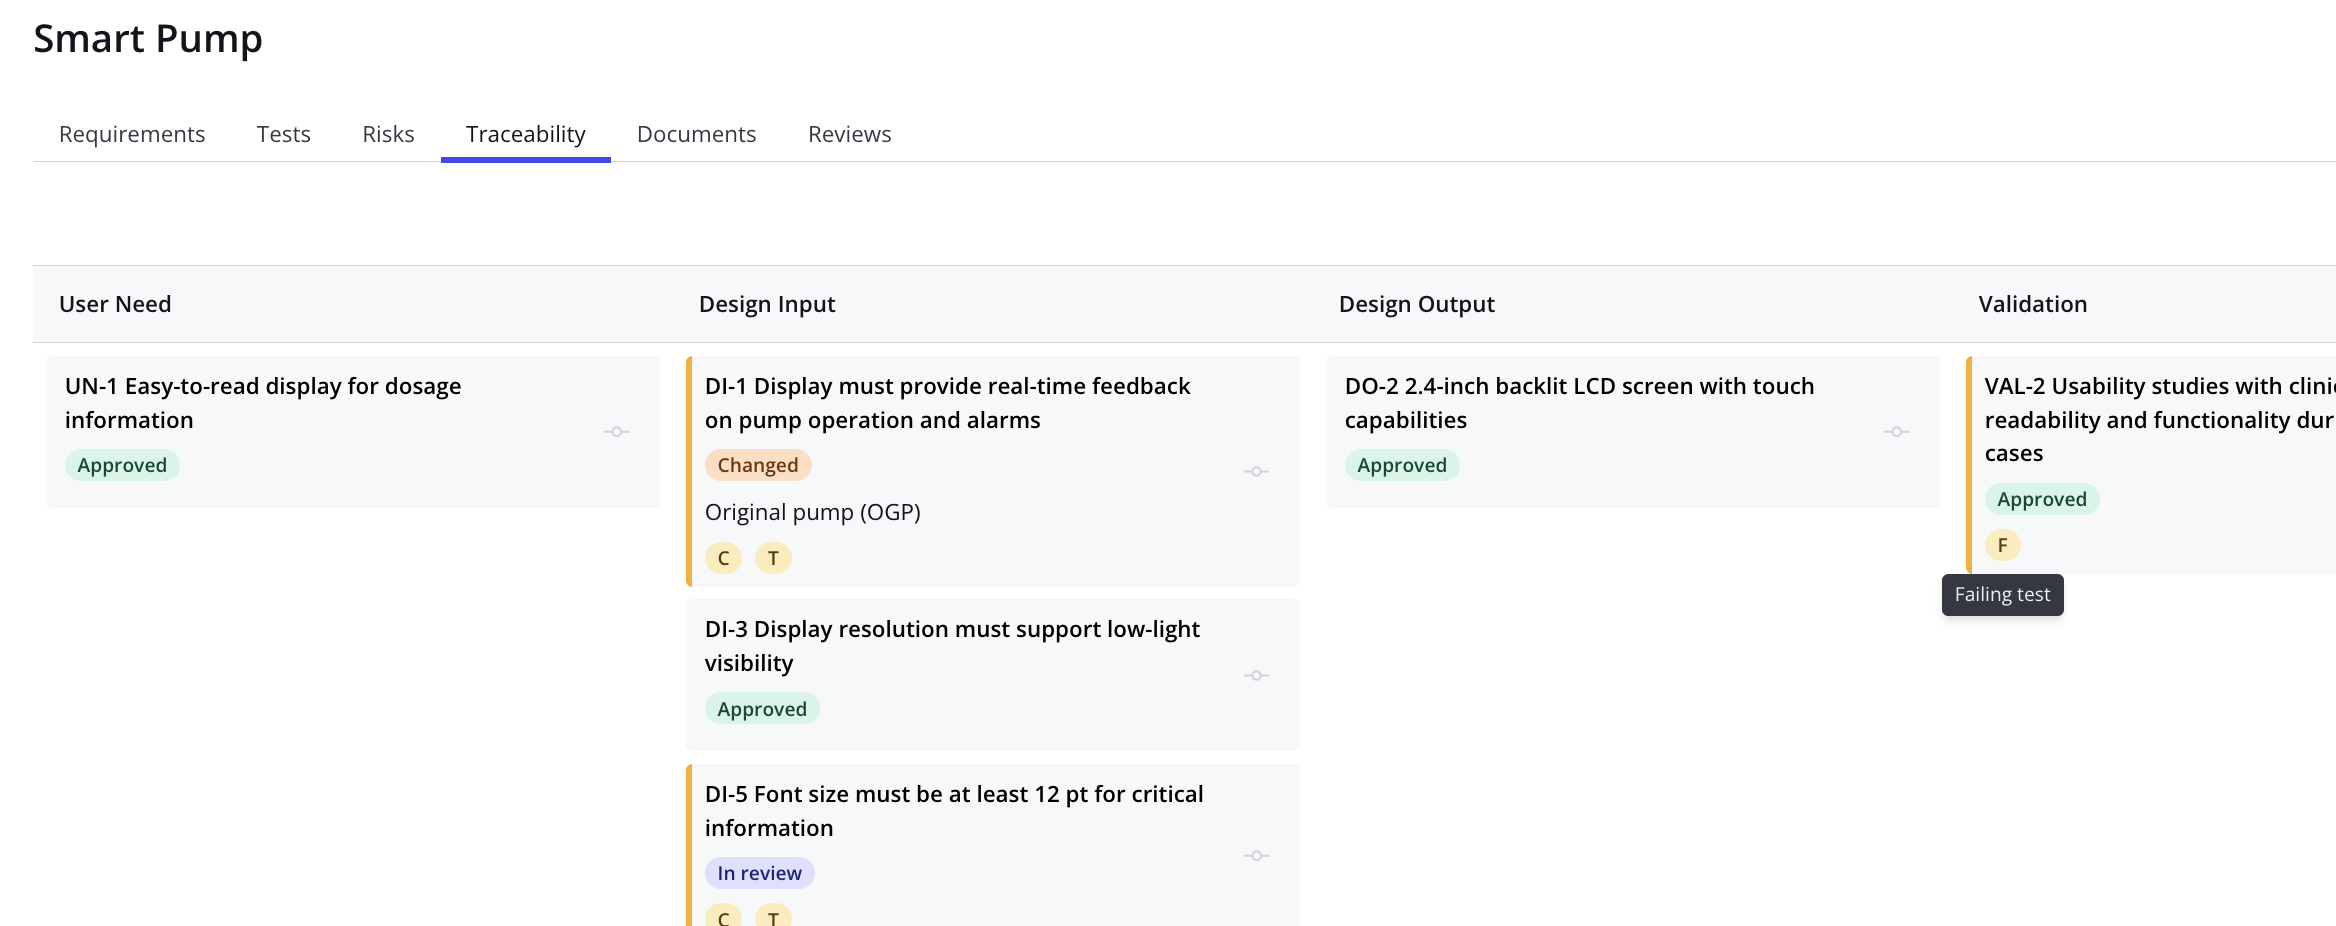
Task: Open the Tests tab
Action: tap(283, 134)
